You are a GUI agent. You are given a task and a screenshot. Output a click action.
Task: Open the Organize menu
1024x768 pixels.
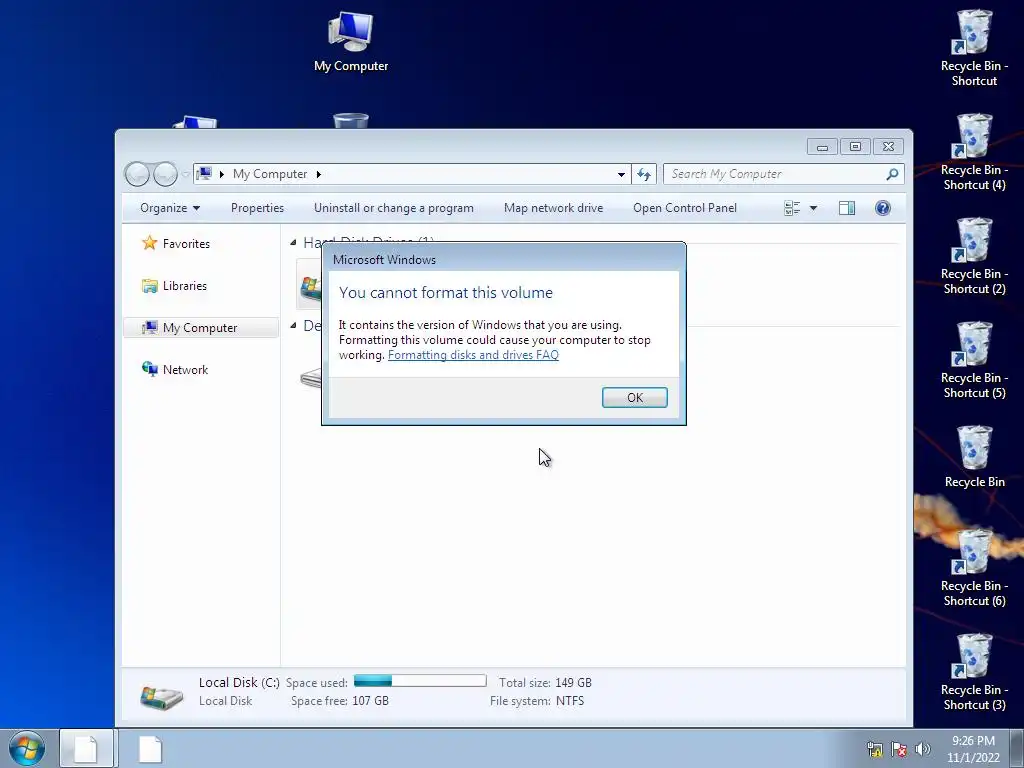pyautogui.click(x=170, y=208)
